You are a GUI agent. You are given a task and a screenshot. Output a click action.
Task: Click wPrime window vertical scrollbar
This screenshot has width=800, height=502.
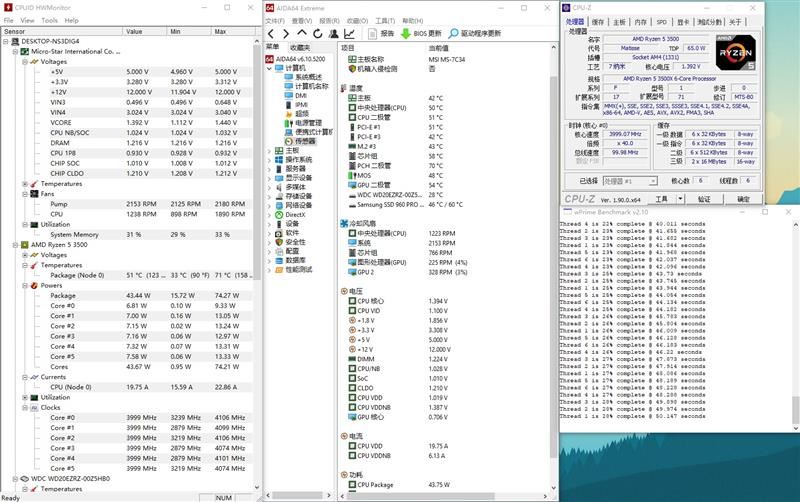[796, 410]
